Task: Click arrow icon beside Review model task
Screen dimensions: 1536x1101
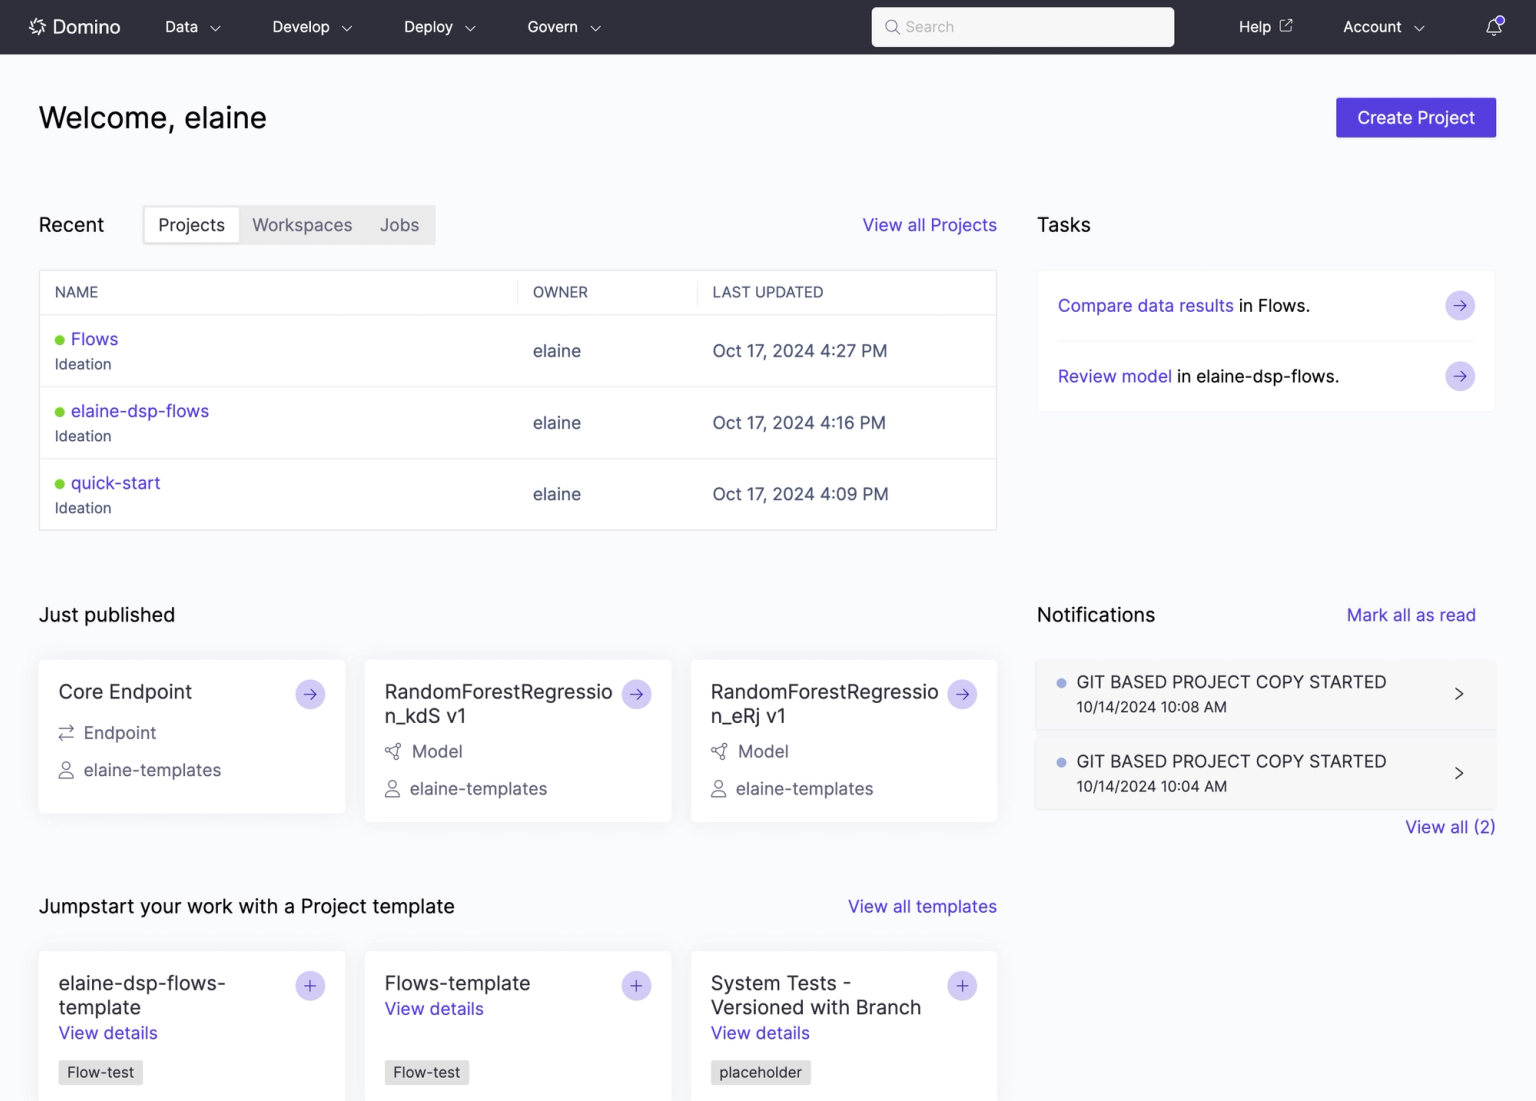Action: tap(1460, 377)
